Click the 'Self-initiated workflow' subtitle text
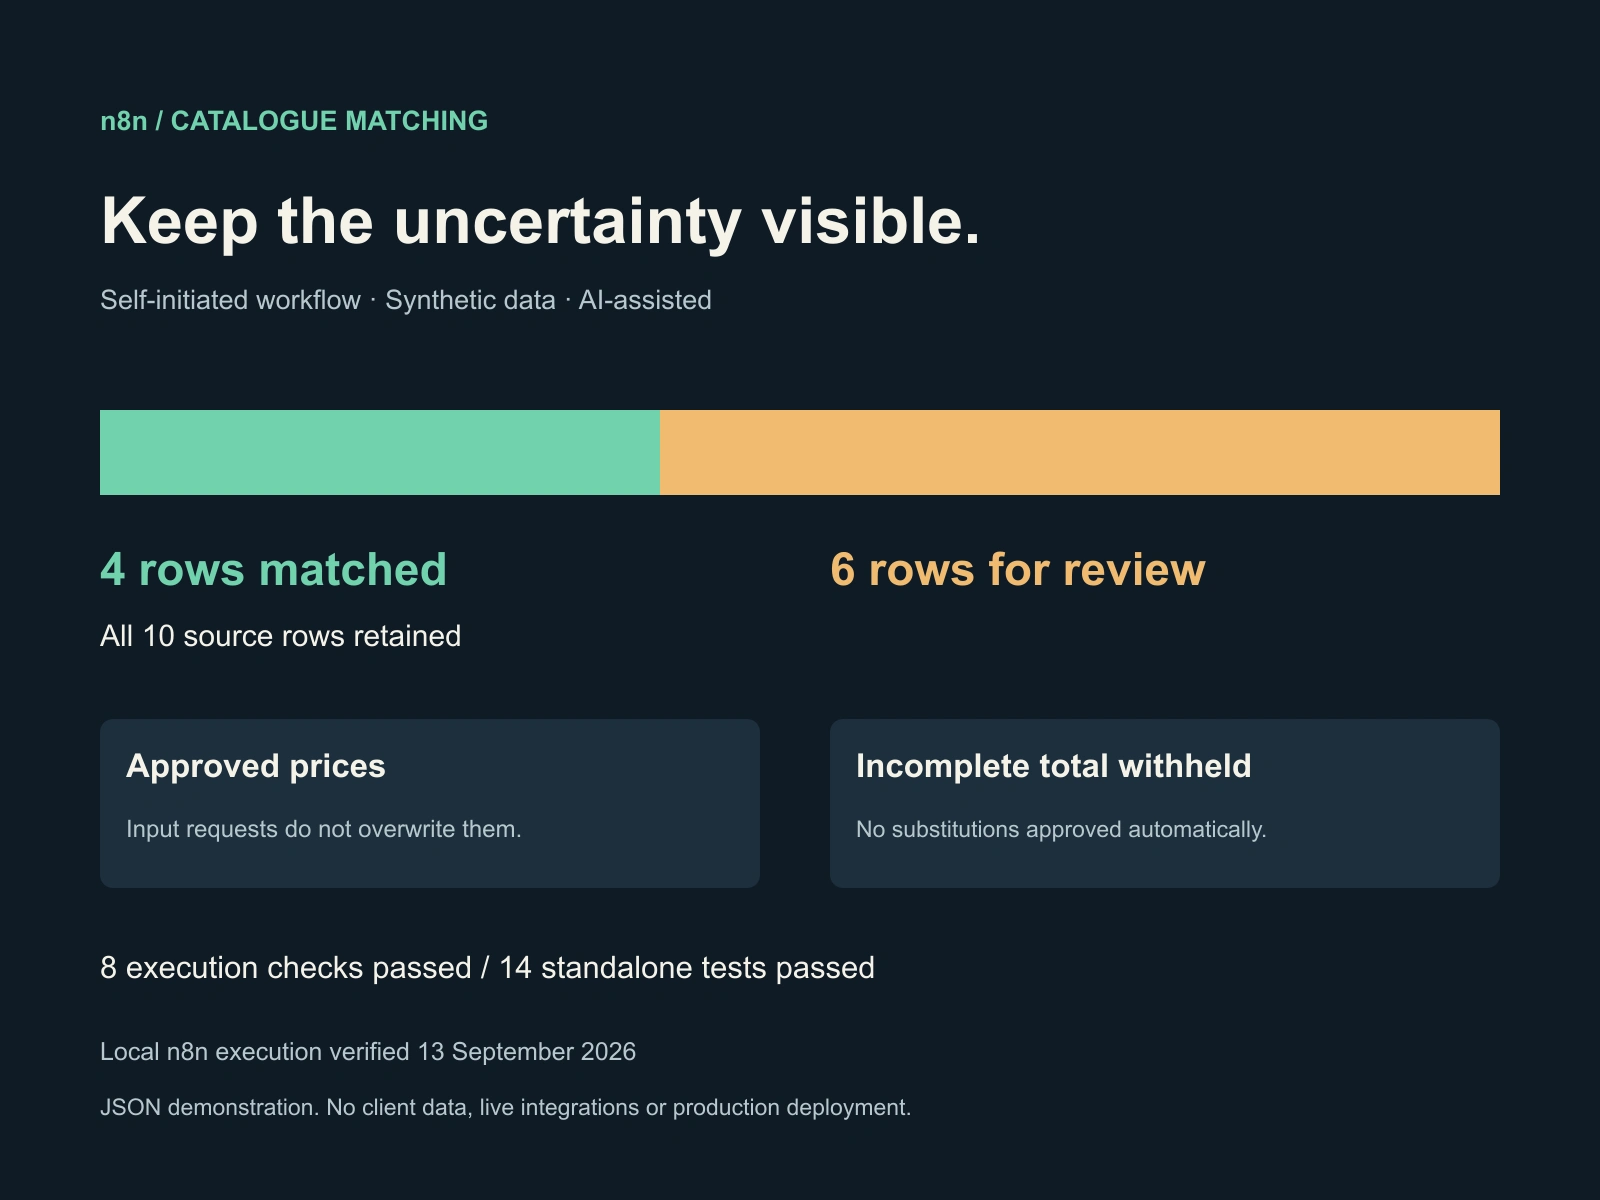The width and height of the screenshot is (1600, 1200). tap(230, 300)
